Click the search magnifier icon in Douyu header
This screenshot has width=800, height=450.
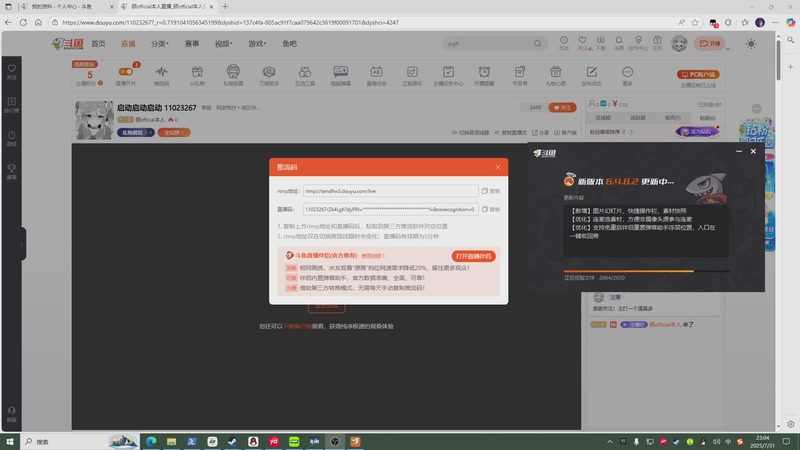pos(537,43)
